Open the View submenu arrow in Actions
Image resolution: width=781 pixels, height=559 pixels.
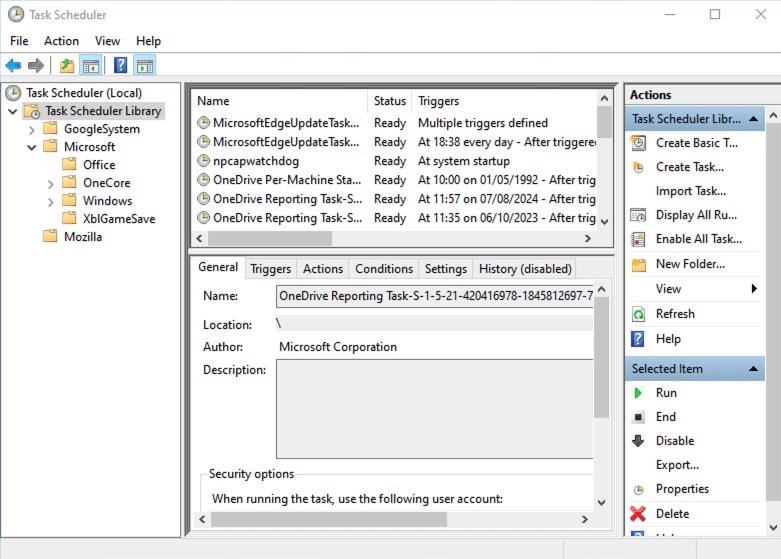(754, 288)
